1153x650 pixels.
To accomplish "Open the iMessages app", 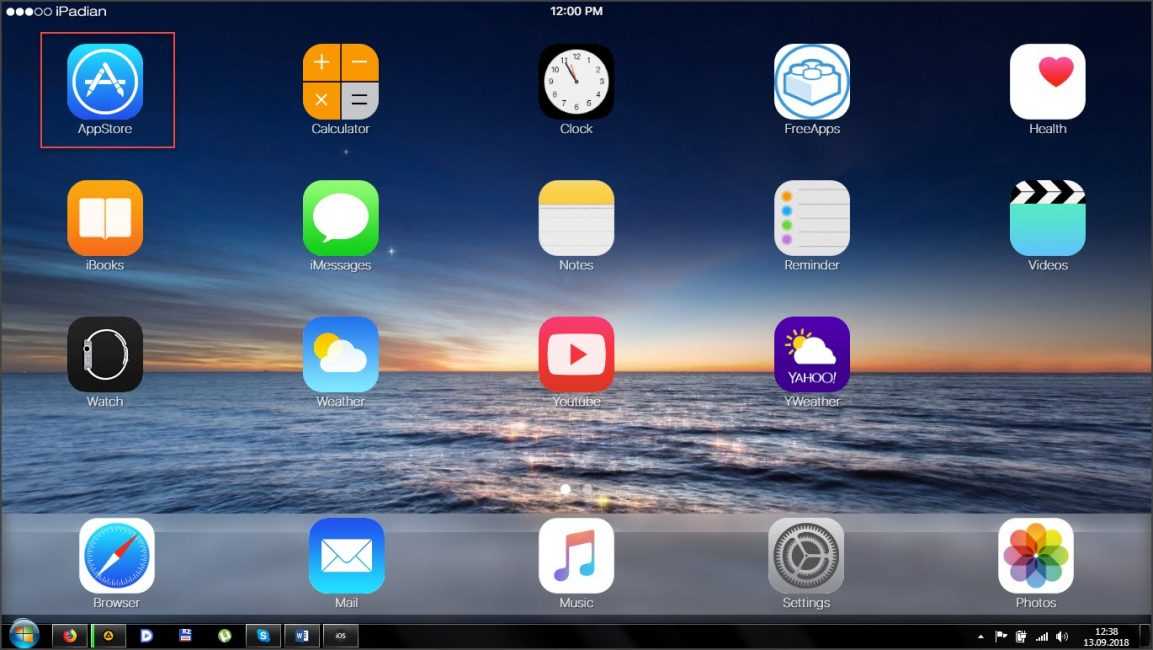I will [341, 218].
